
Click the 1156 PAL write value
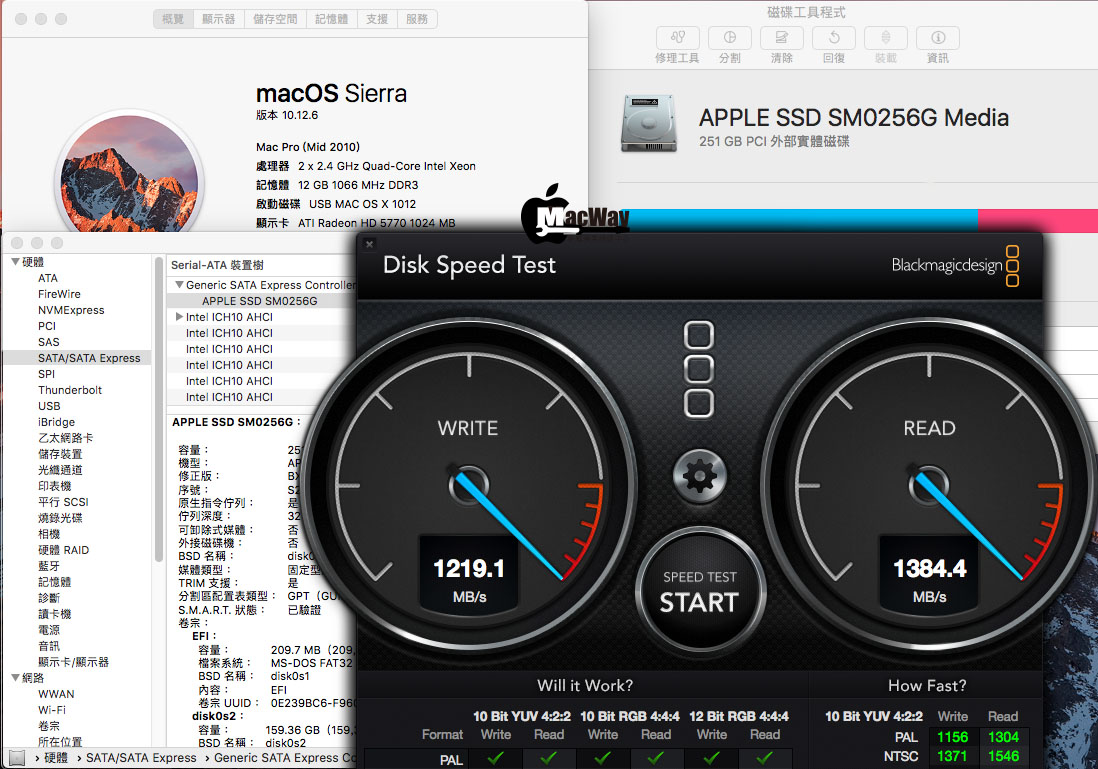point(952,737)
